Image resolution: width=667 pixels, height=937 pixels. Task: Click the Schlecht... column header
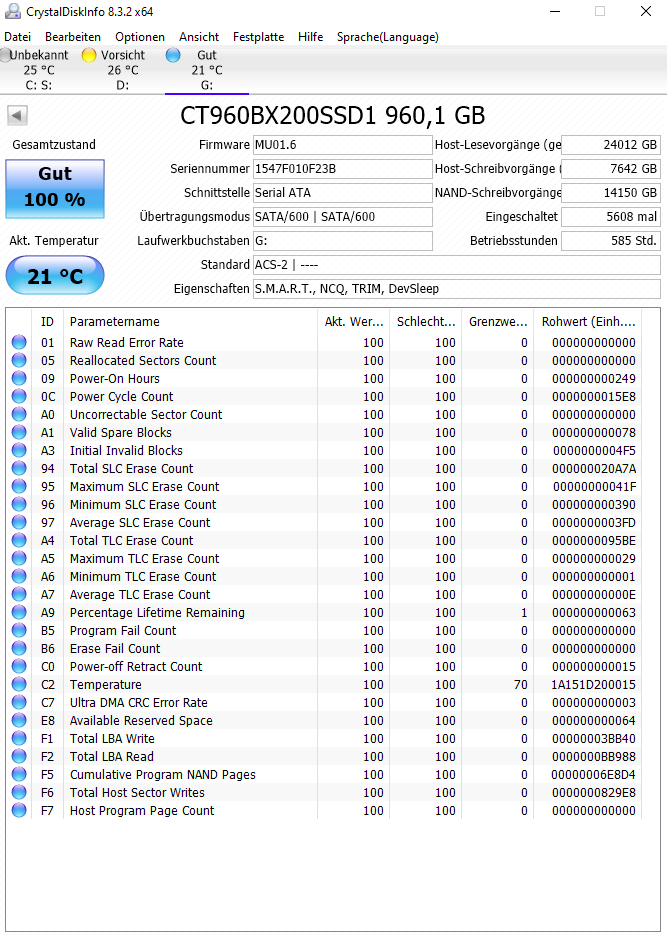tap(426, 321)
